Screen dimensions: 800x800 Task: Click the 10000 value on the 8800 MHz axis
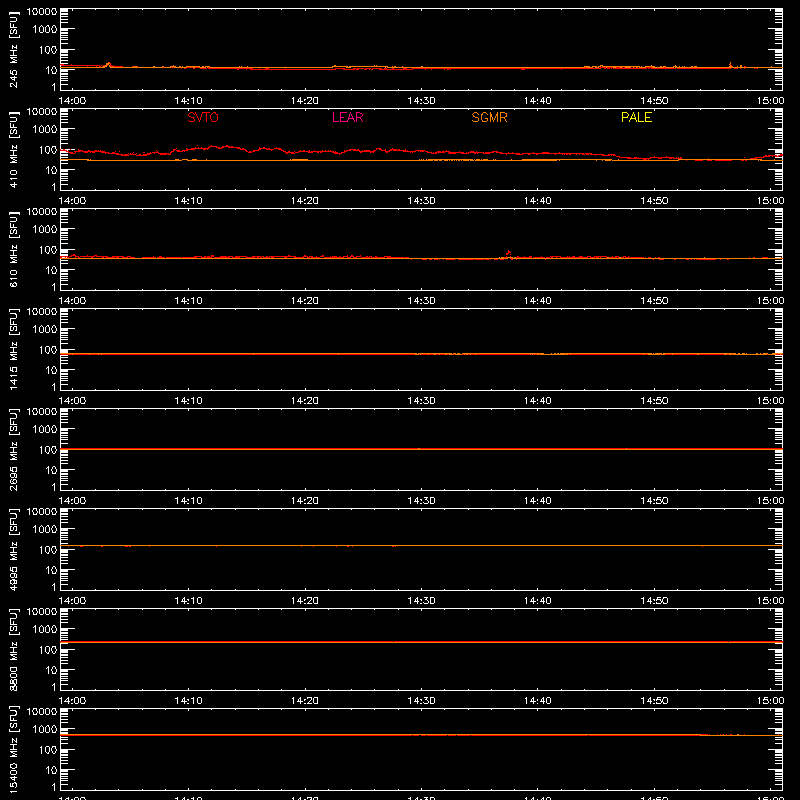(42, 612)
